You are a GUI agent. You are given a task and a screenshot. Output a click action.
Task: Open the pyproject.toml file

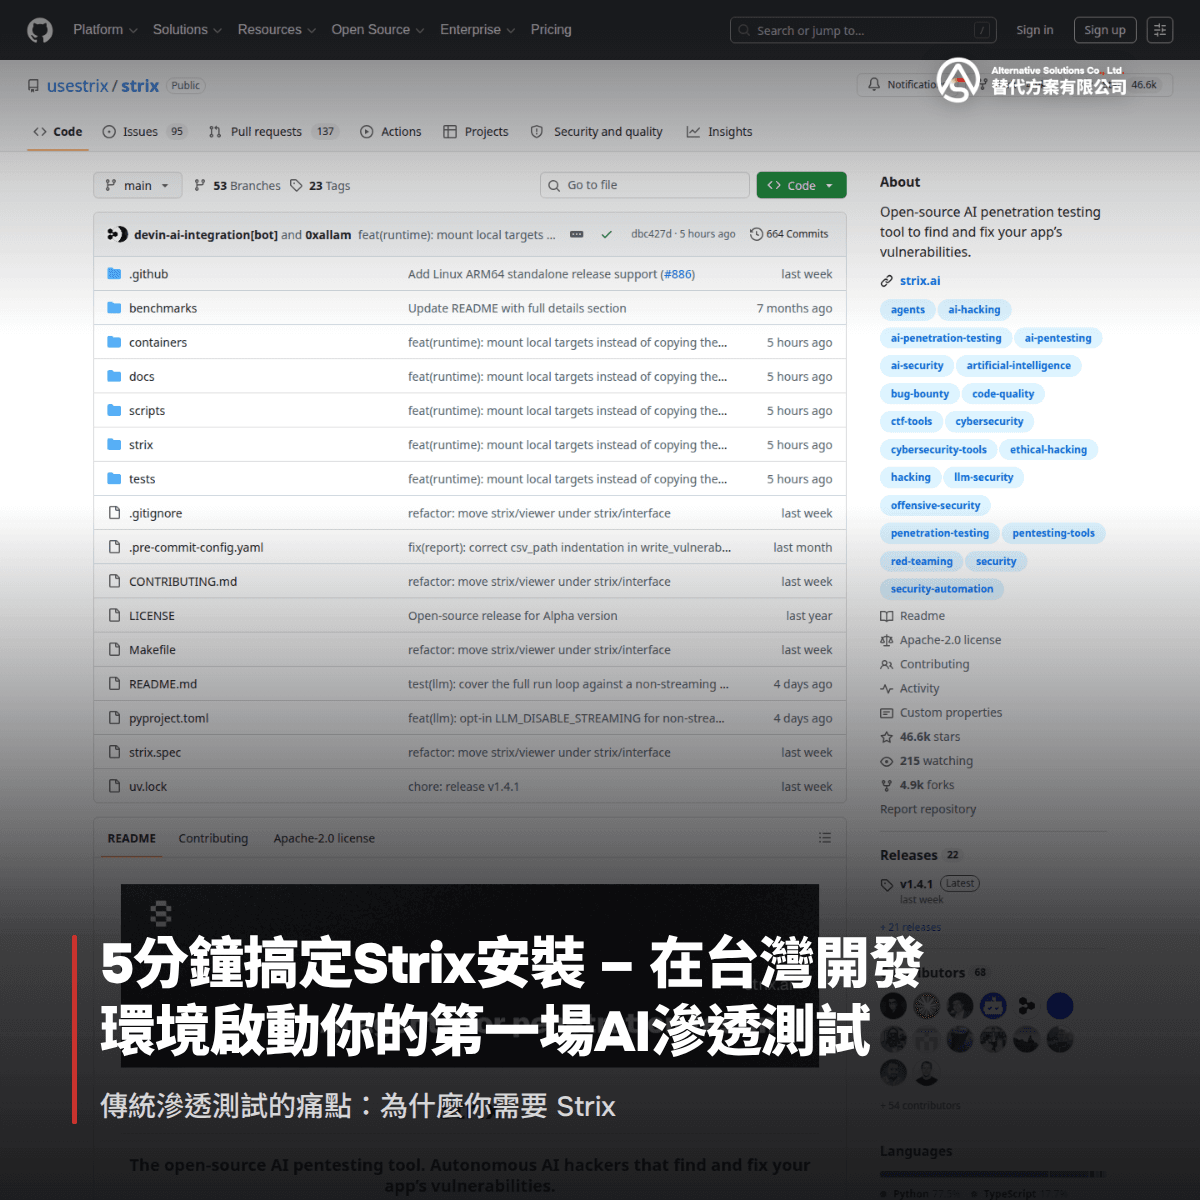169,718
